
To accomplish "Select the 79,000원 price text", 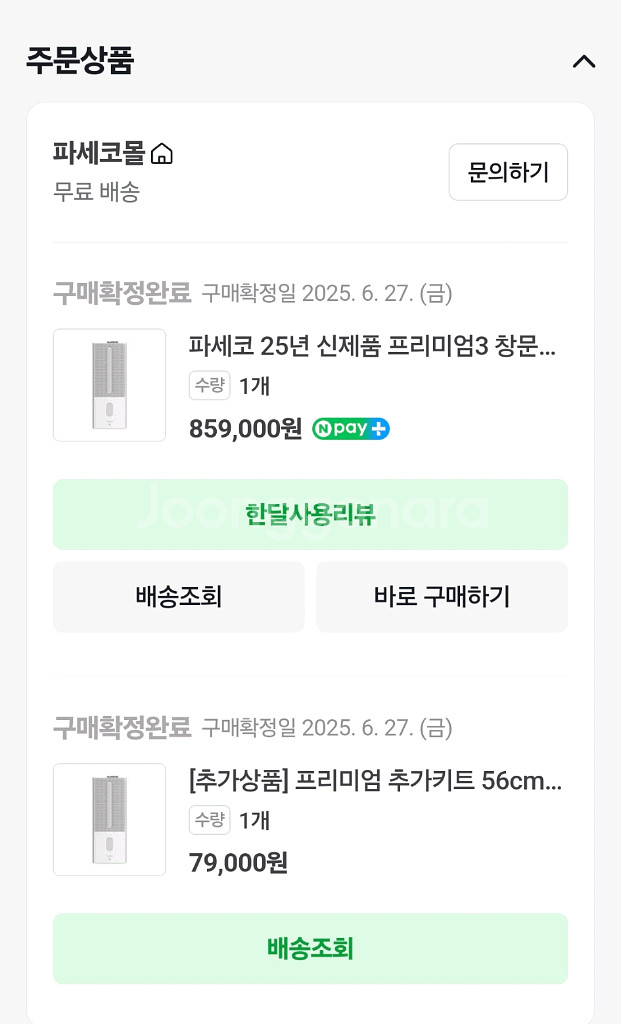I will pyautogui.click(x=238, y=862).
